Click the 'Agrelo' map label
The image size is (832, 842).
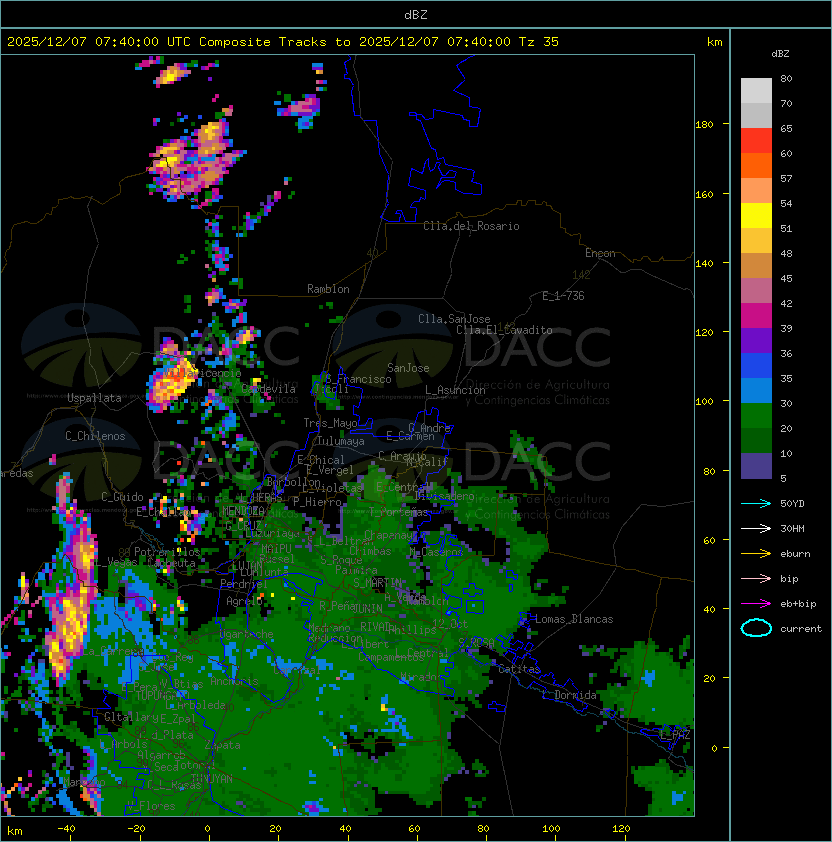click(244, 601)
